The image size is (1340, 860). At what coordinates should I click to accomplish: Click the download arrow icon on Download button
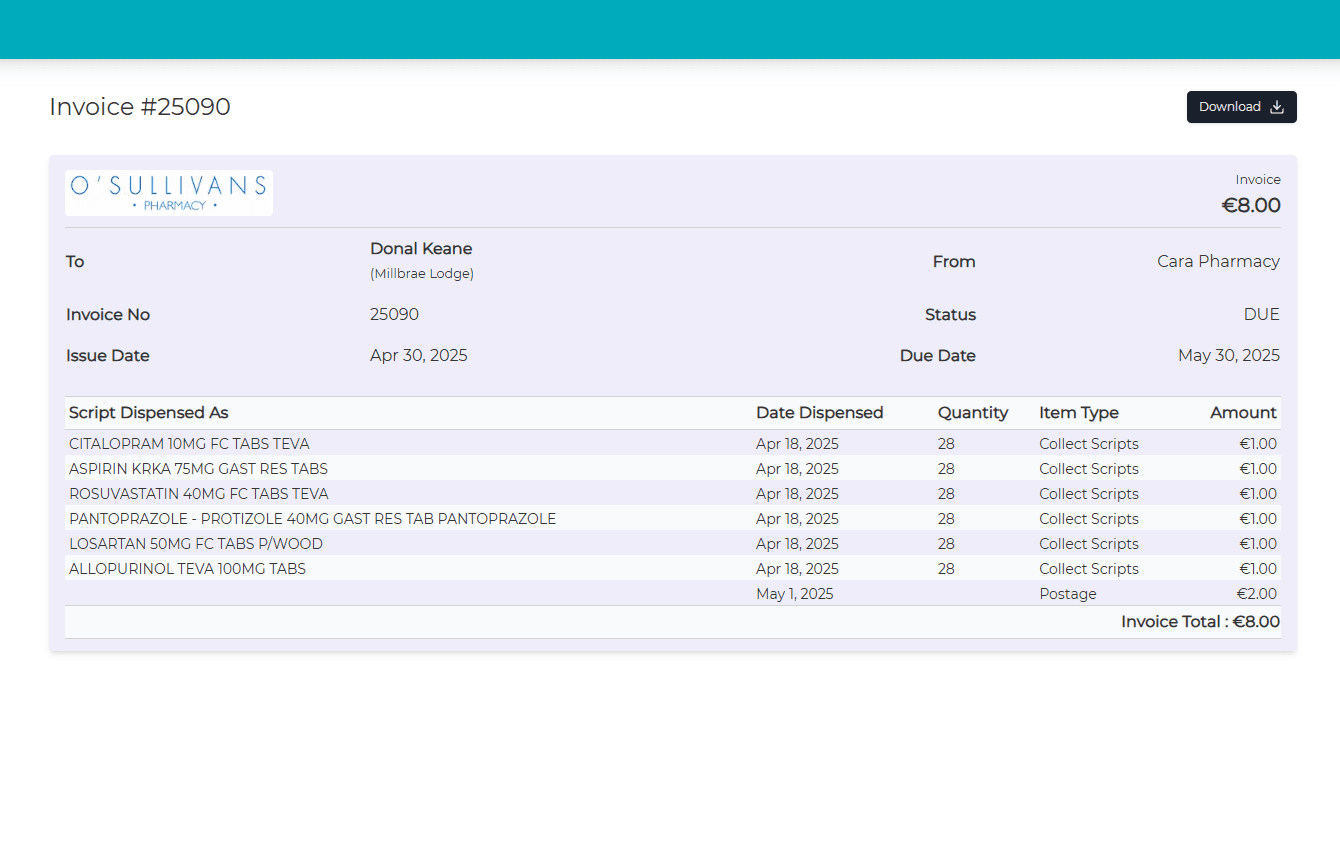(x=1277, y=106)
